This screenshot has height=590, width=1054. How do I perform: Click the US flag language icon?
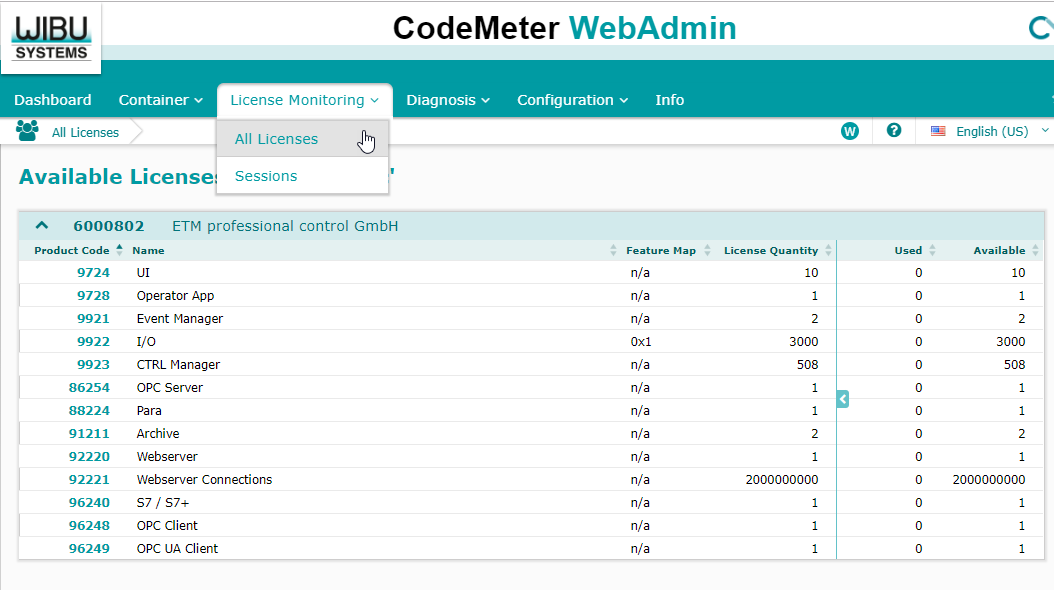[x=938, y=131]
